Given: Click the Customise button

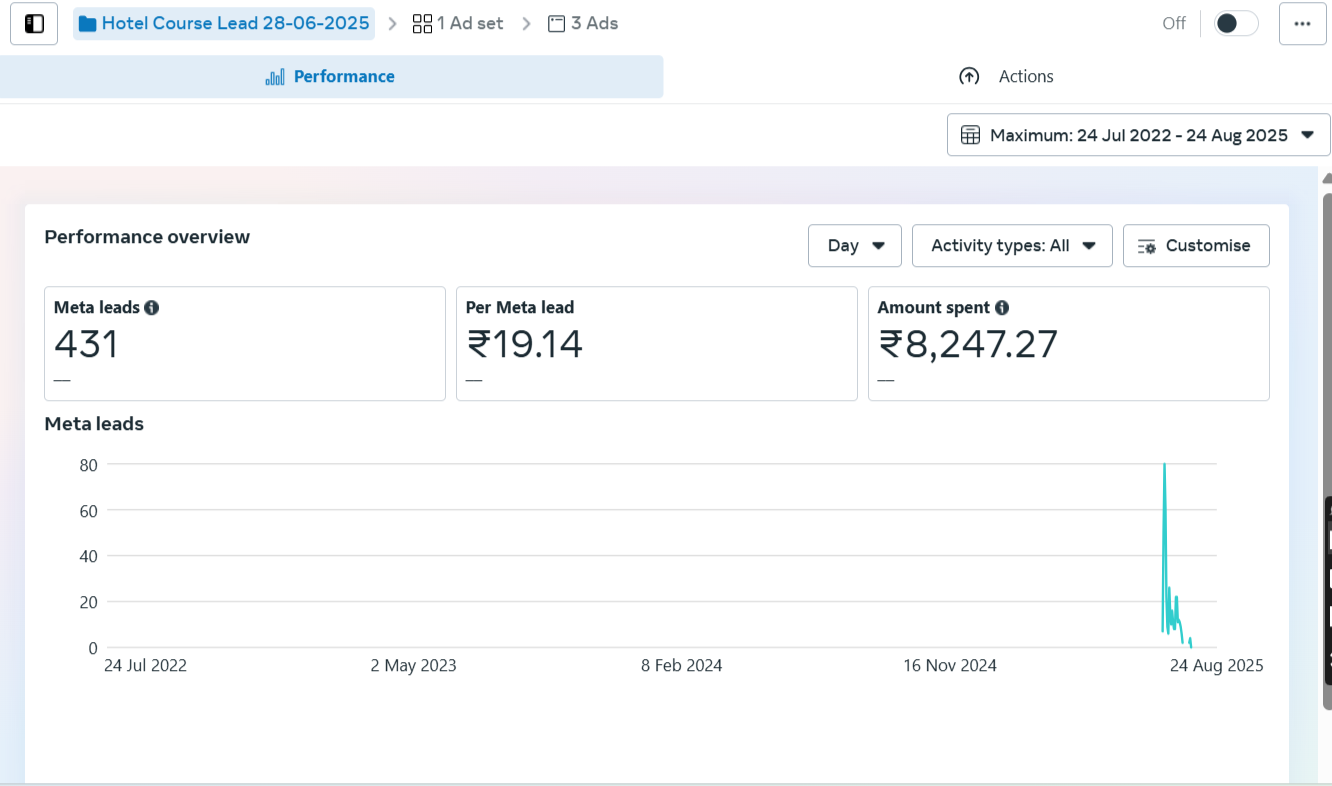Looking at the screenshot, I should pyautogui.click(x=1196, y=246).
